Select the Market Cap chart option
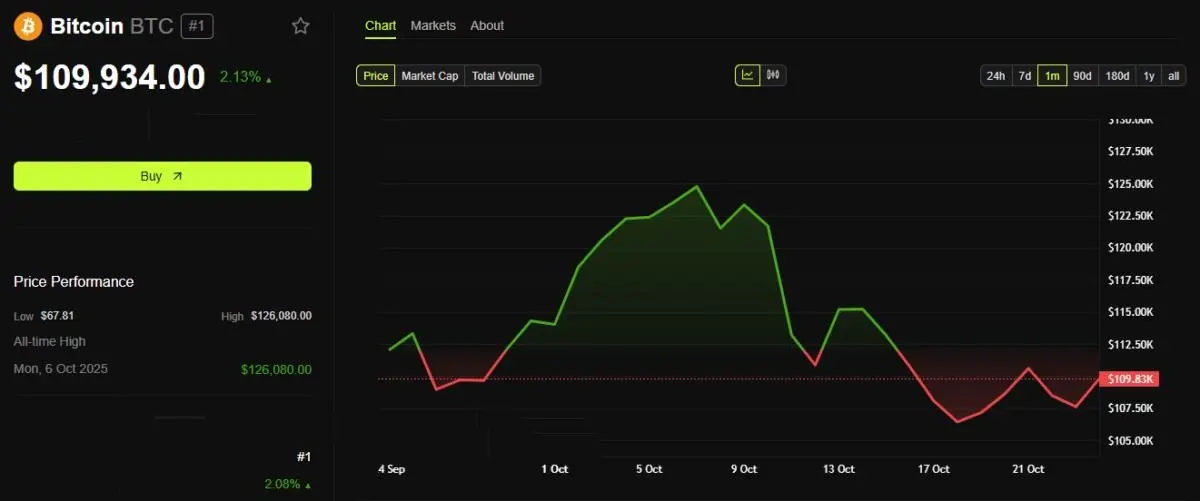Screen dimensions: 1200x501 click(430, 75)
